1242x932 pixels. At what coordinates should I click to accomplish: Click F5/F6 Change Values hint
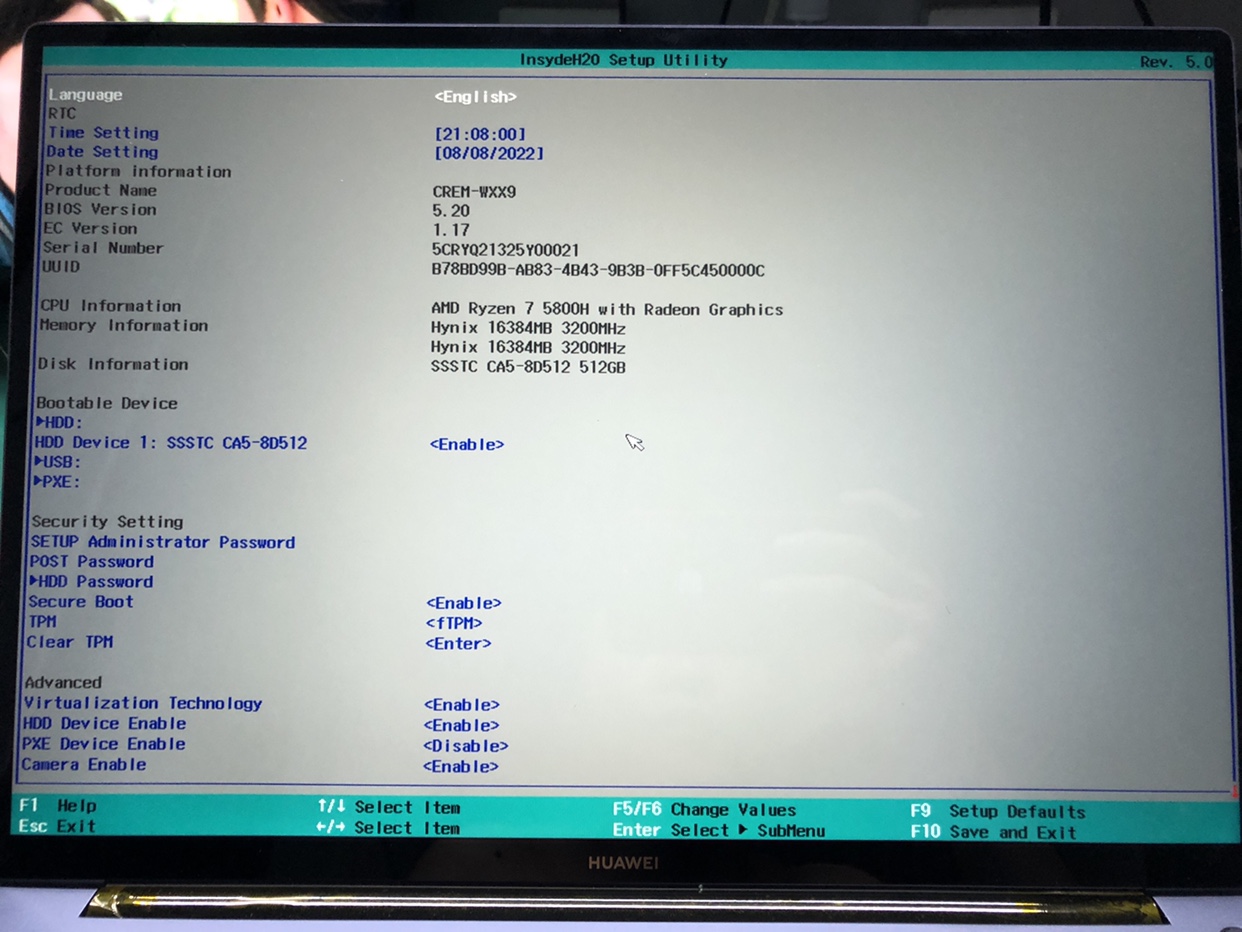click(x=705, y=810)
